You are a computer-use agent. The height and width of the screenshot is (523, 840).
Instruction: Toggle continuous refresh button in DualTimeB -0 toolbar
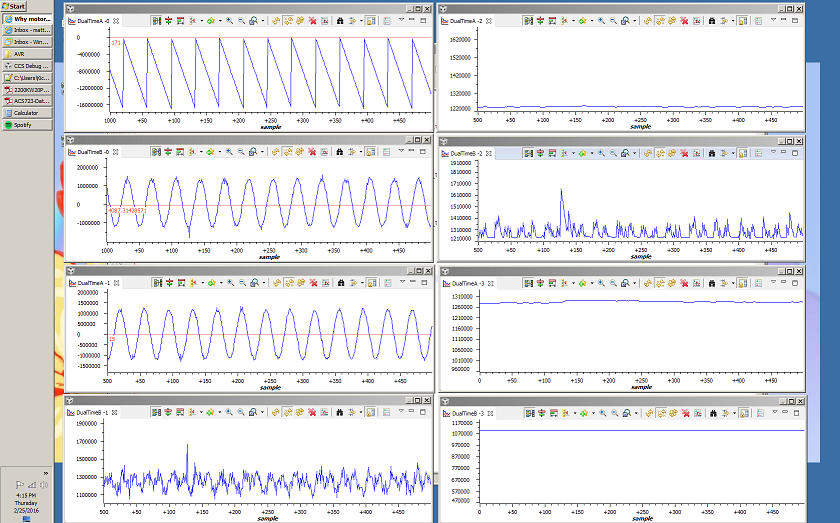(x=288, y=152)
